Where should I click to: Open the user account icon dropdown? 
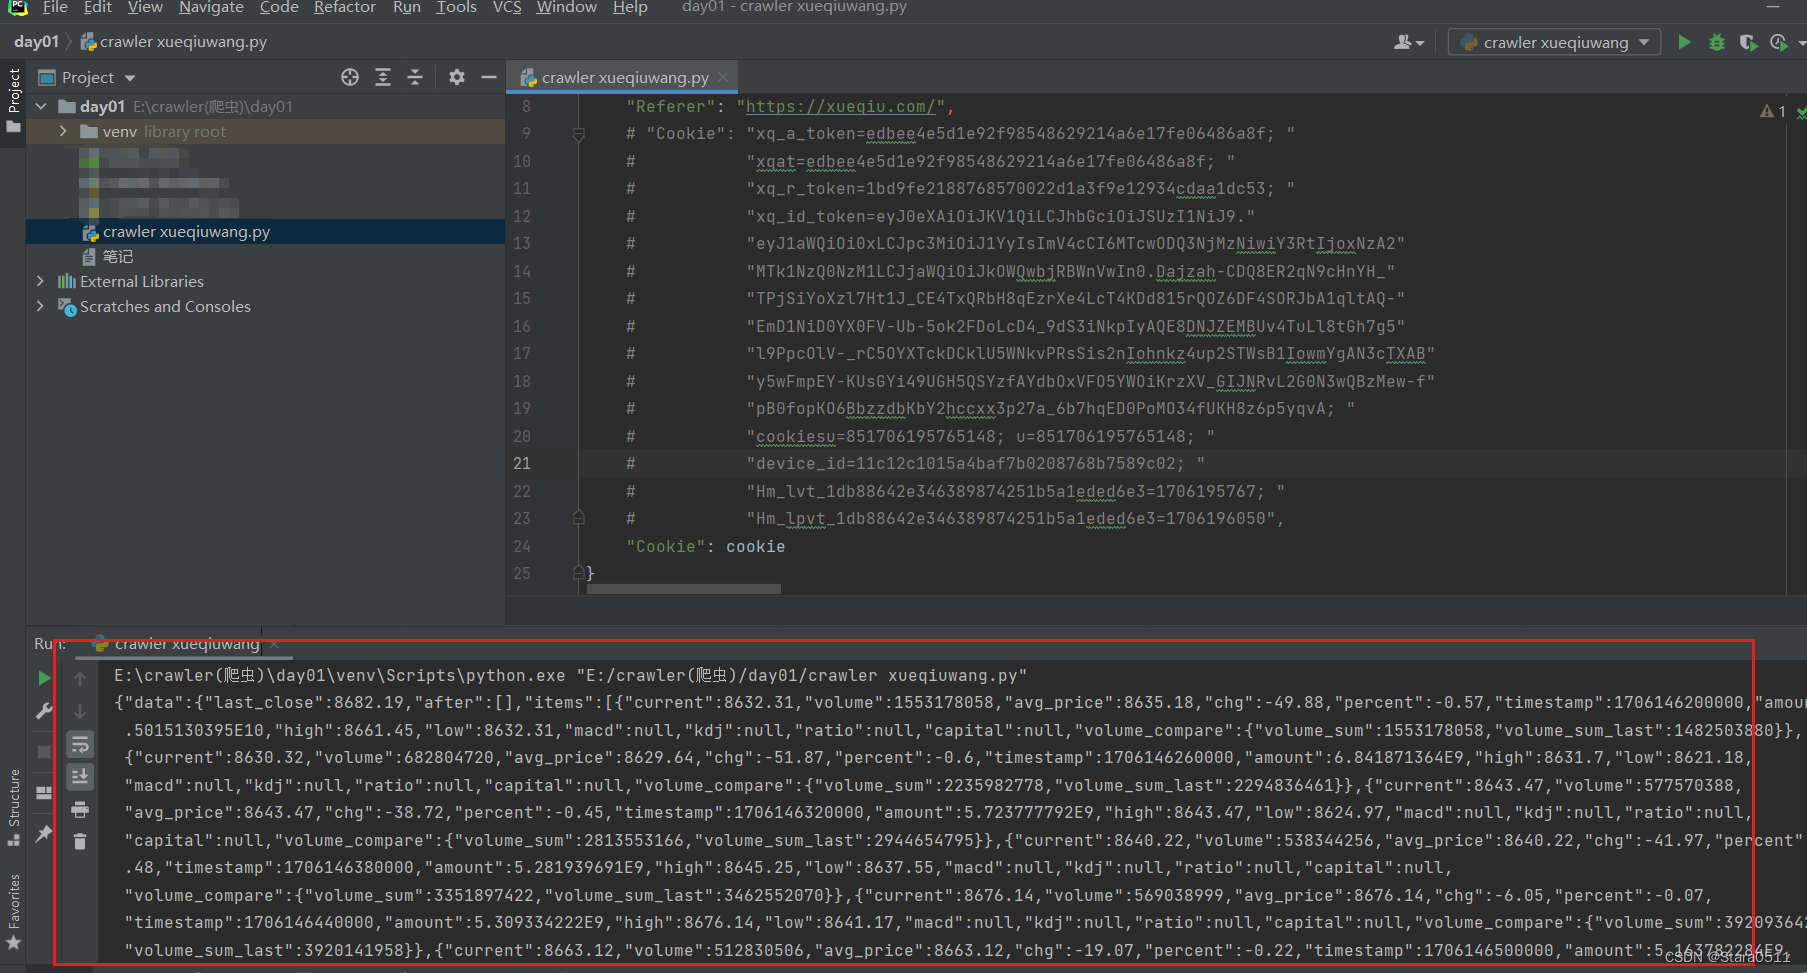click(1408, 42)
